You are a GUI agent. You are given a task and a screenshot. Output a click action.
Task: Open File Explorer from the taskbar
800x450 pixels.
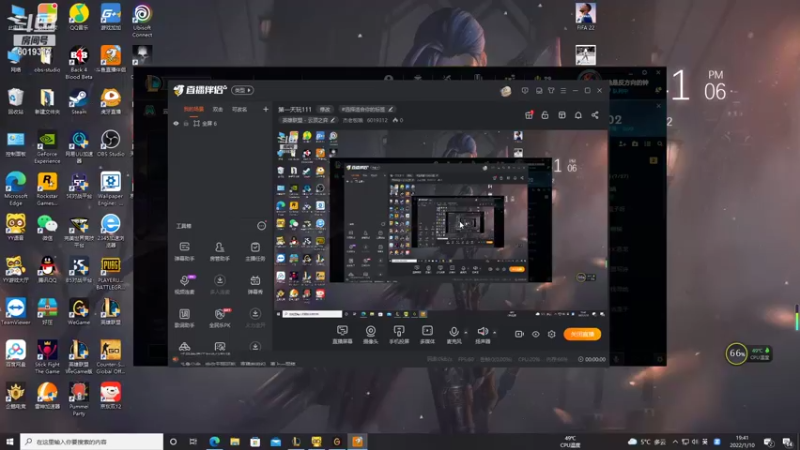pyautogui.click(x=235, y=441)
